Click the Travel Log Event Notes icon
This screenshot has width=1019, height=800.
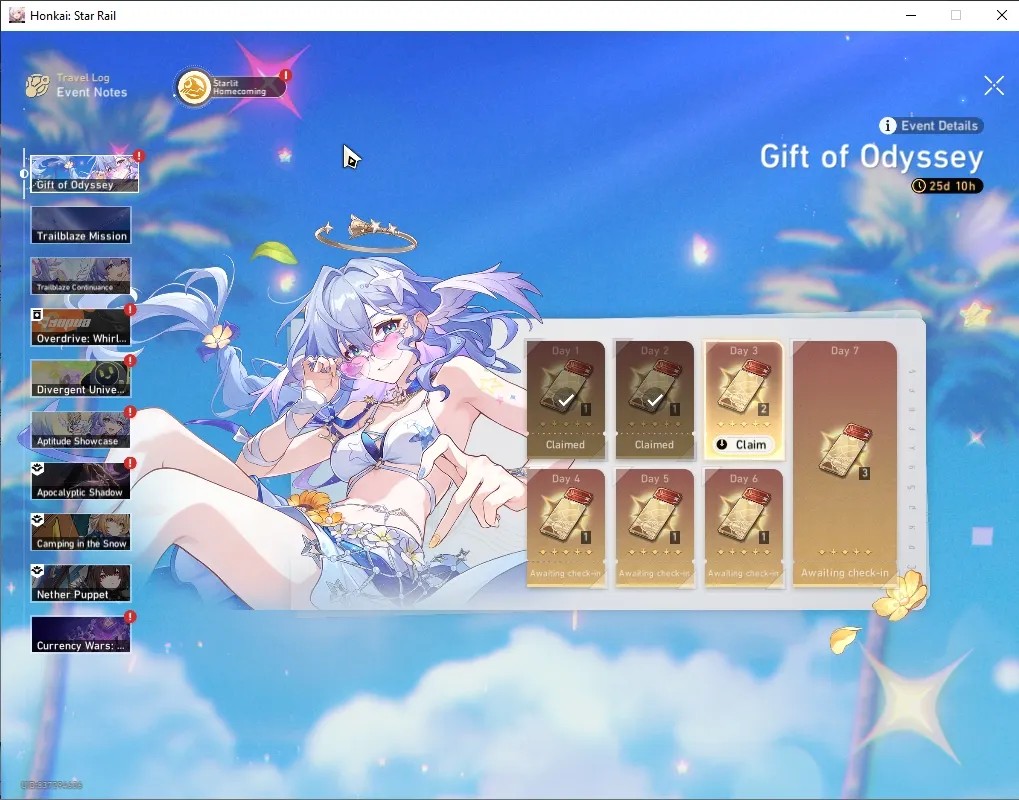[x=38, y=85]
